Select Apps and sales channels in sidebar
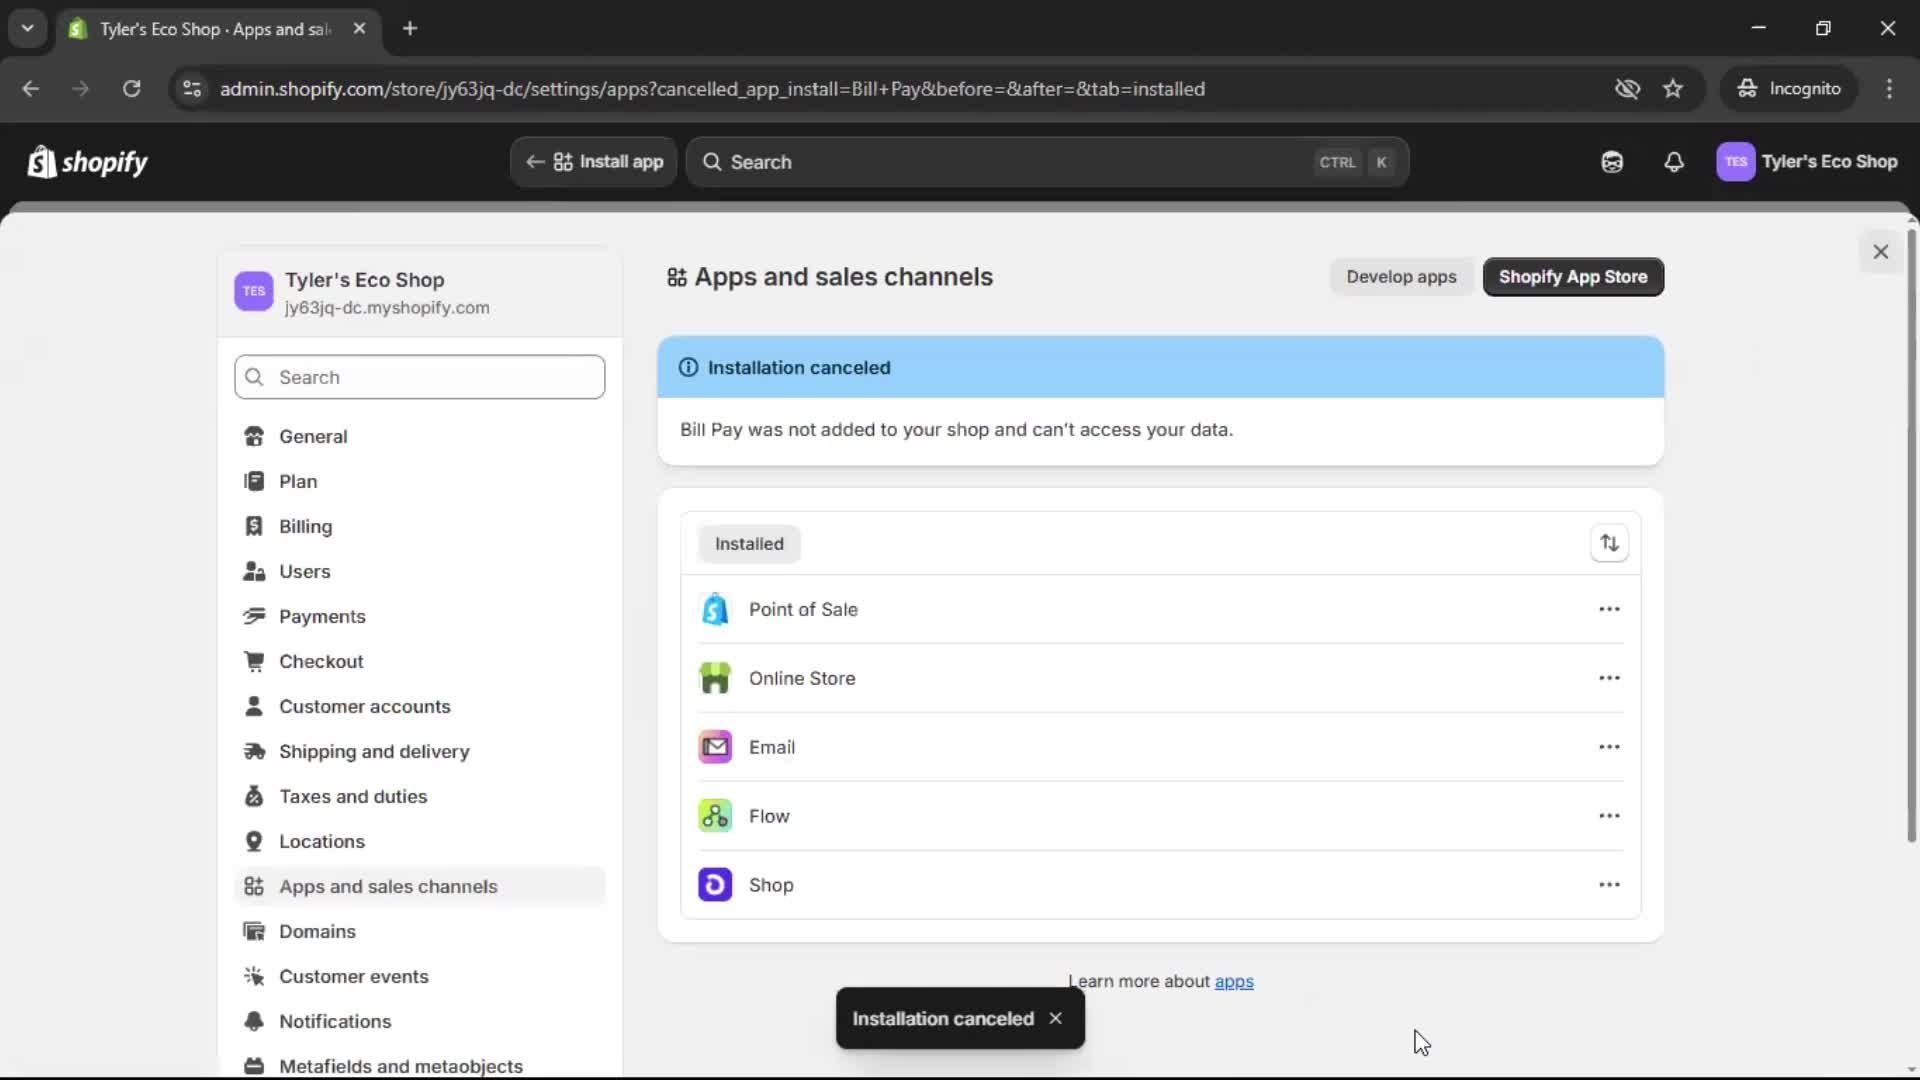This screenshot has width=1920, height=1080. click(x=389, y=886)
